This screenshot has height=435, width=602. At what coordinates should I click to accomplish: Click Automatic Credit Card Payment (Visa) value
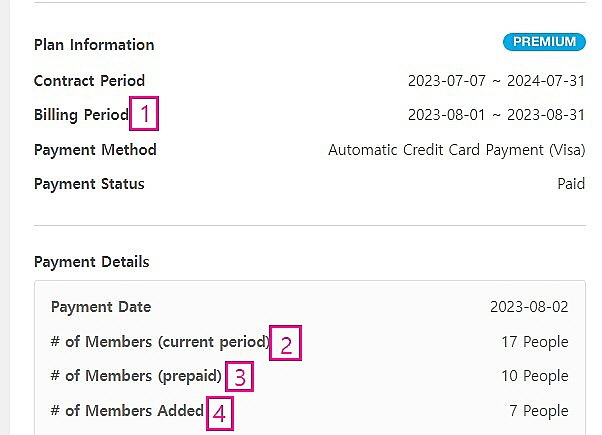click(457, 150)
